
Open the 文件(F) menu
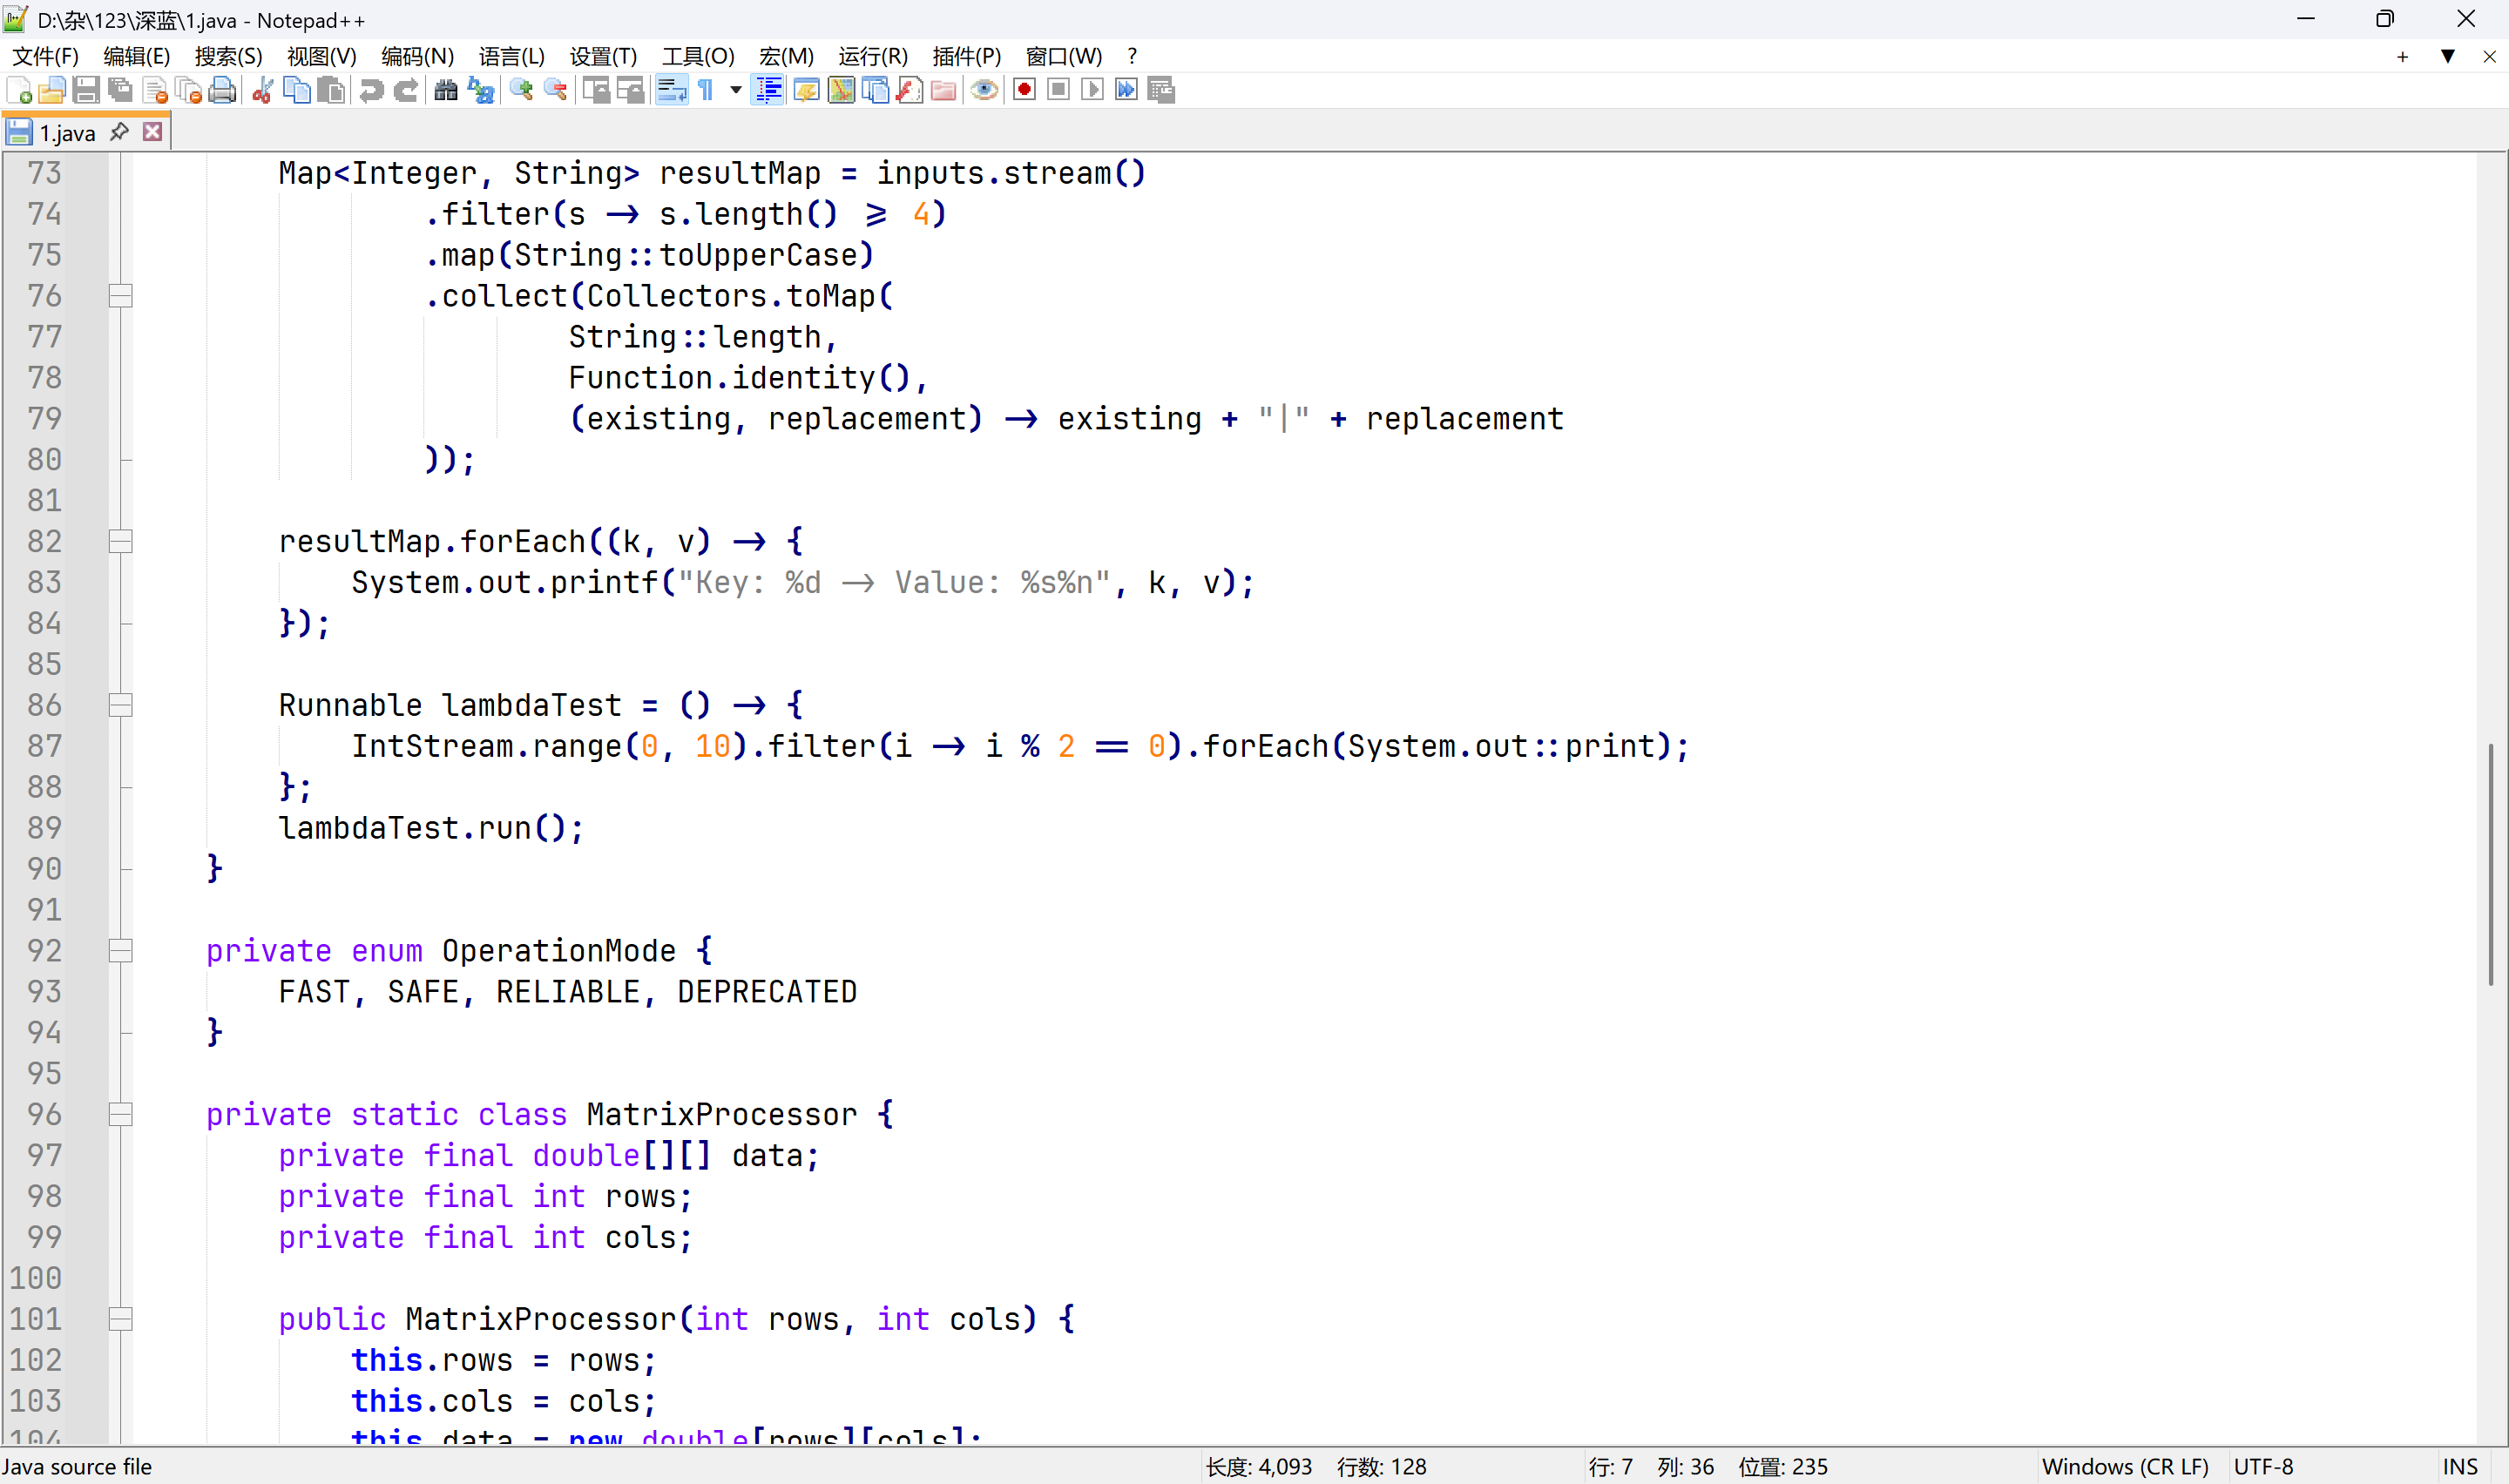point(45,56)
